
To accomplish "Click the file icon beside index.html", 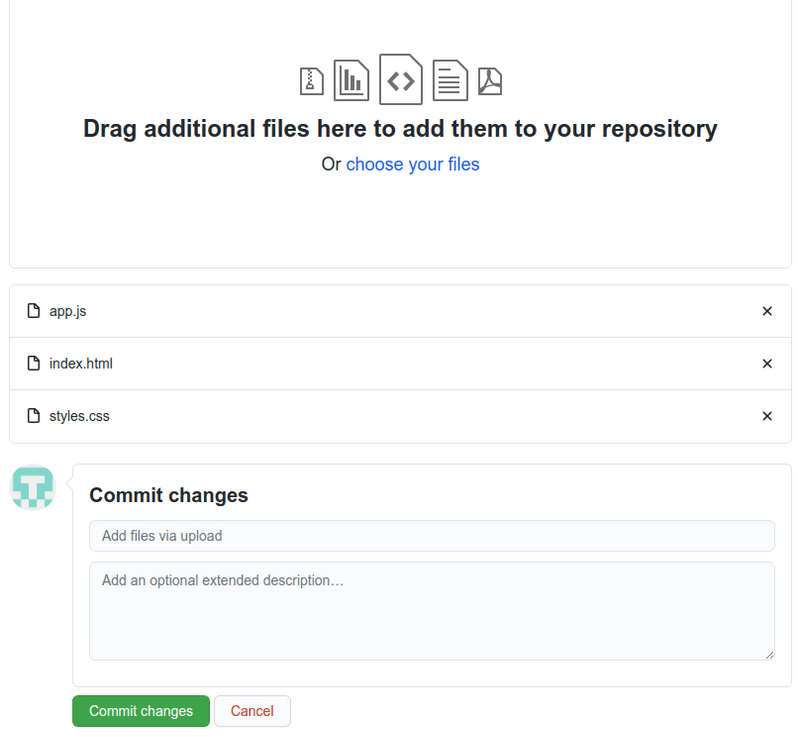I will pyautogui.click(x=34, y=363).
